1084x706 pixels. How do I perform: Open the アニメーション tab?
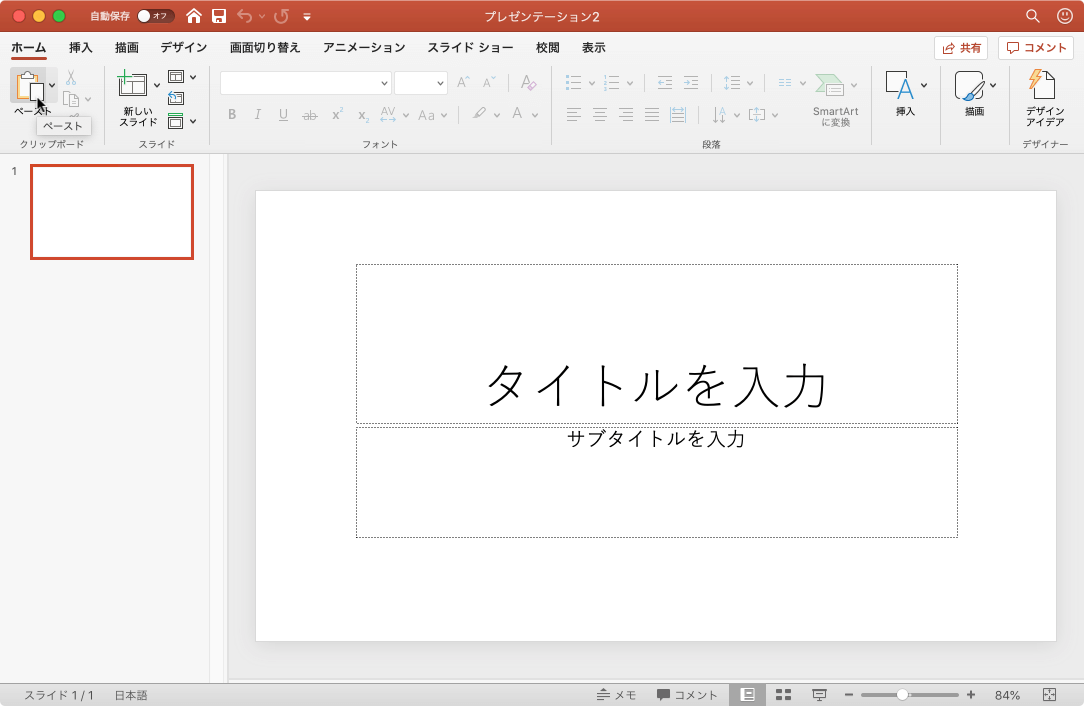pyautogui.click(x=364, y=48)
